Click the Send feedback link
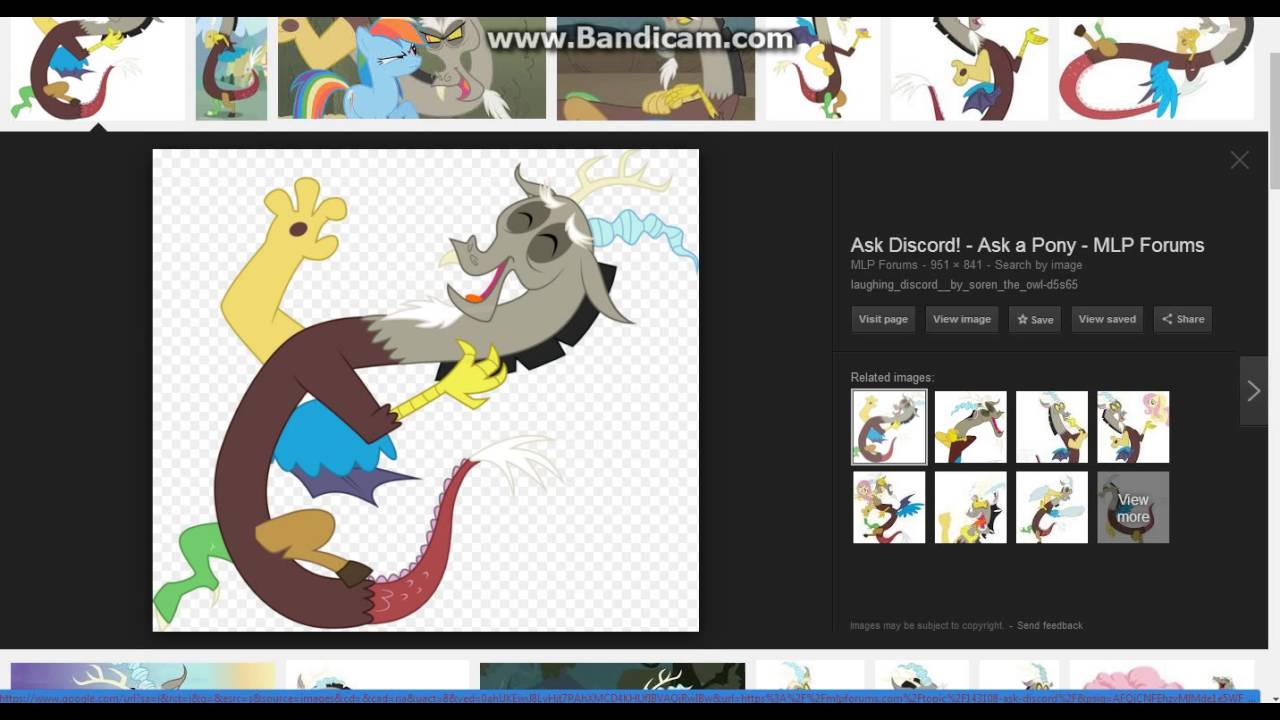Viewport: 1280px width, 720px height. [1050, 625]
